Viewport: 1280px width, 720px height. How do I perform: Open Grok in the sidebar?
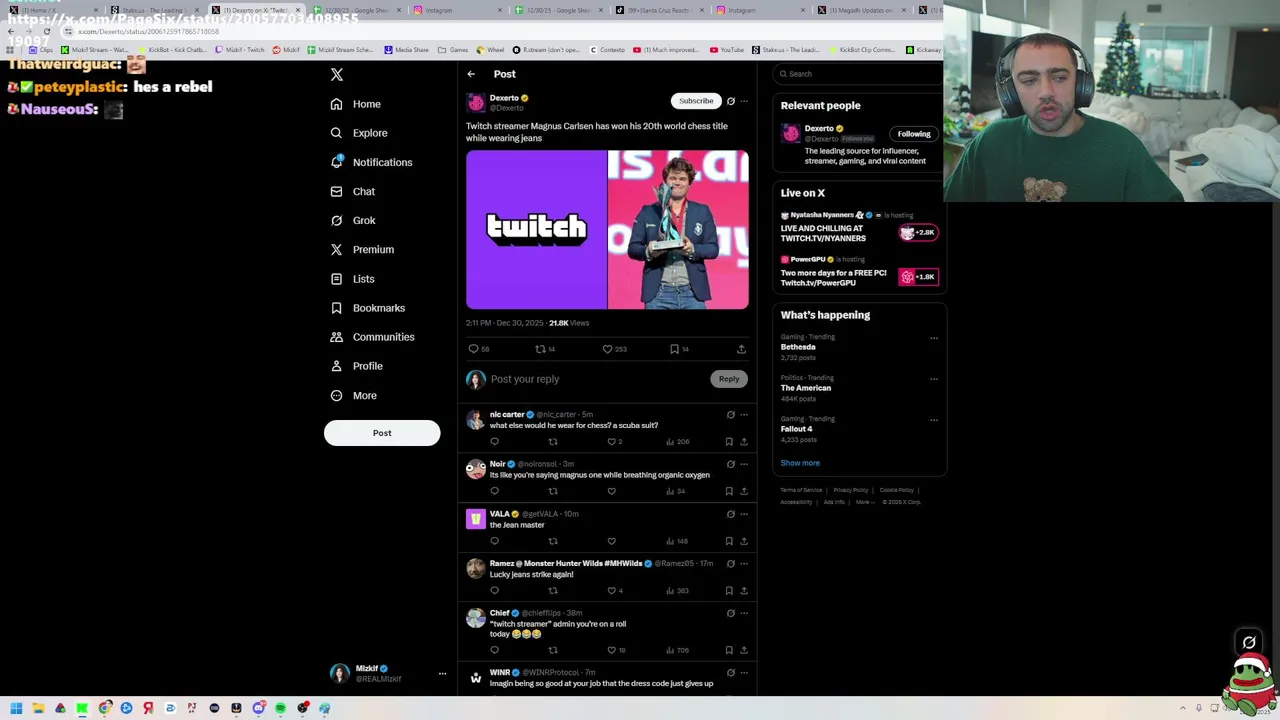click(353, 220)
